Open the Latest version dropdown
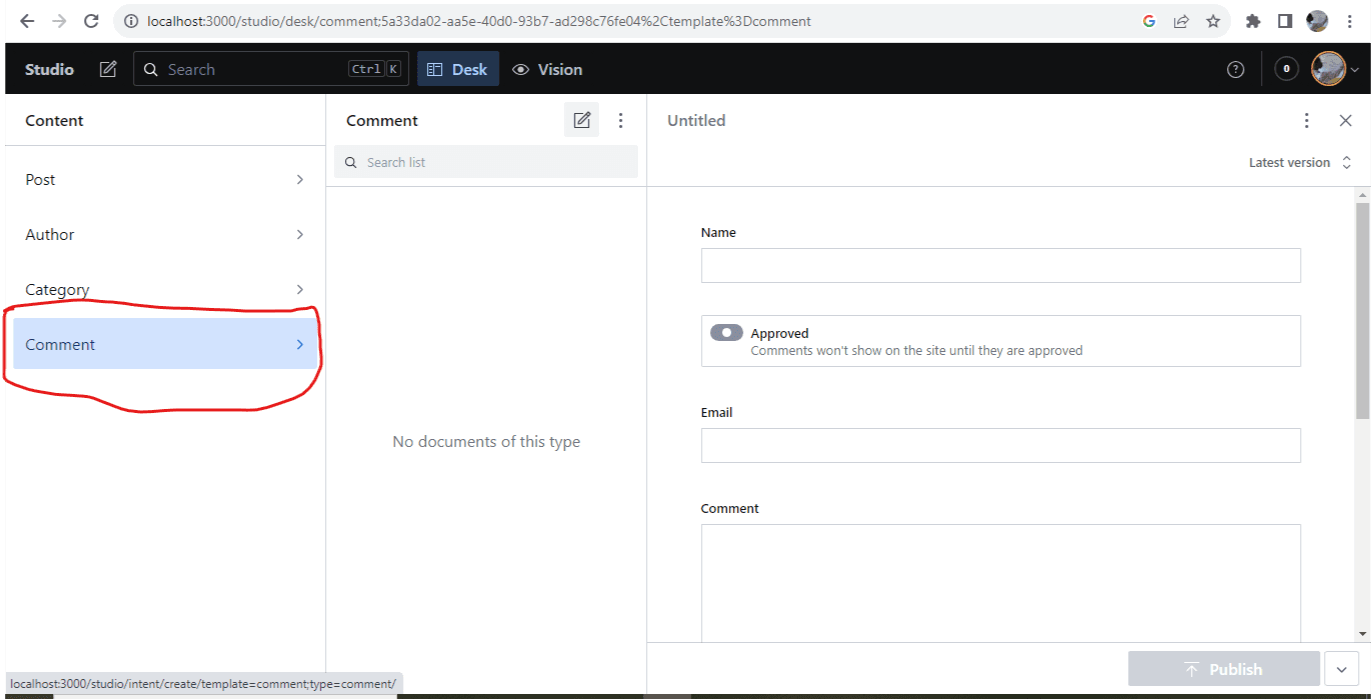Screen dimensions: 1371x699 click(1300, 162)
